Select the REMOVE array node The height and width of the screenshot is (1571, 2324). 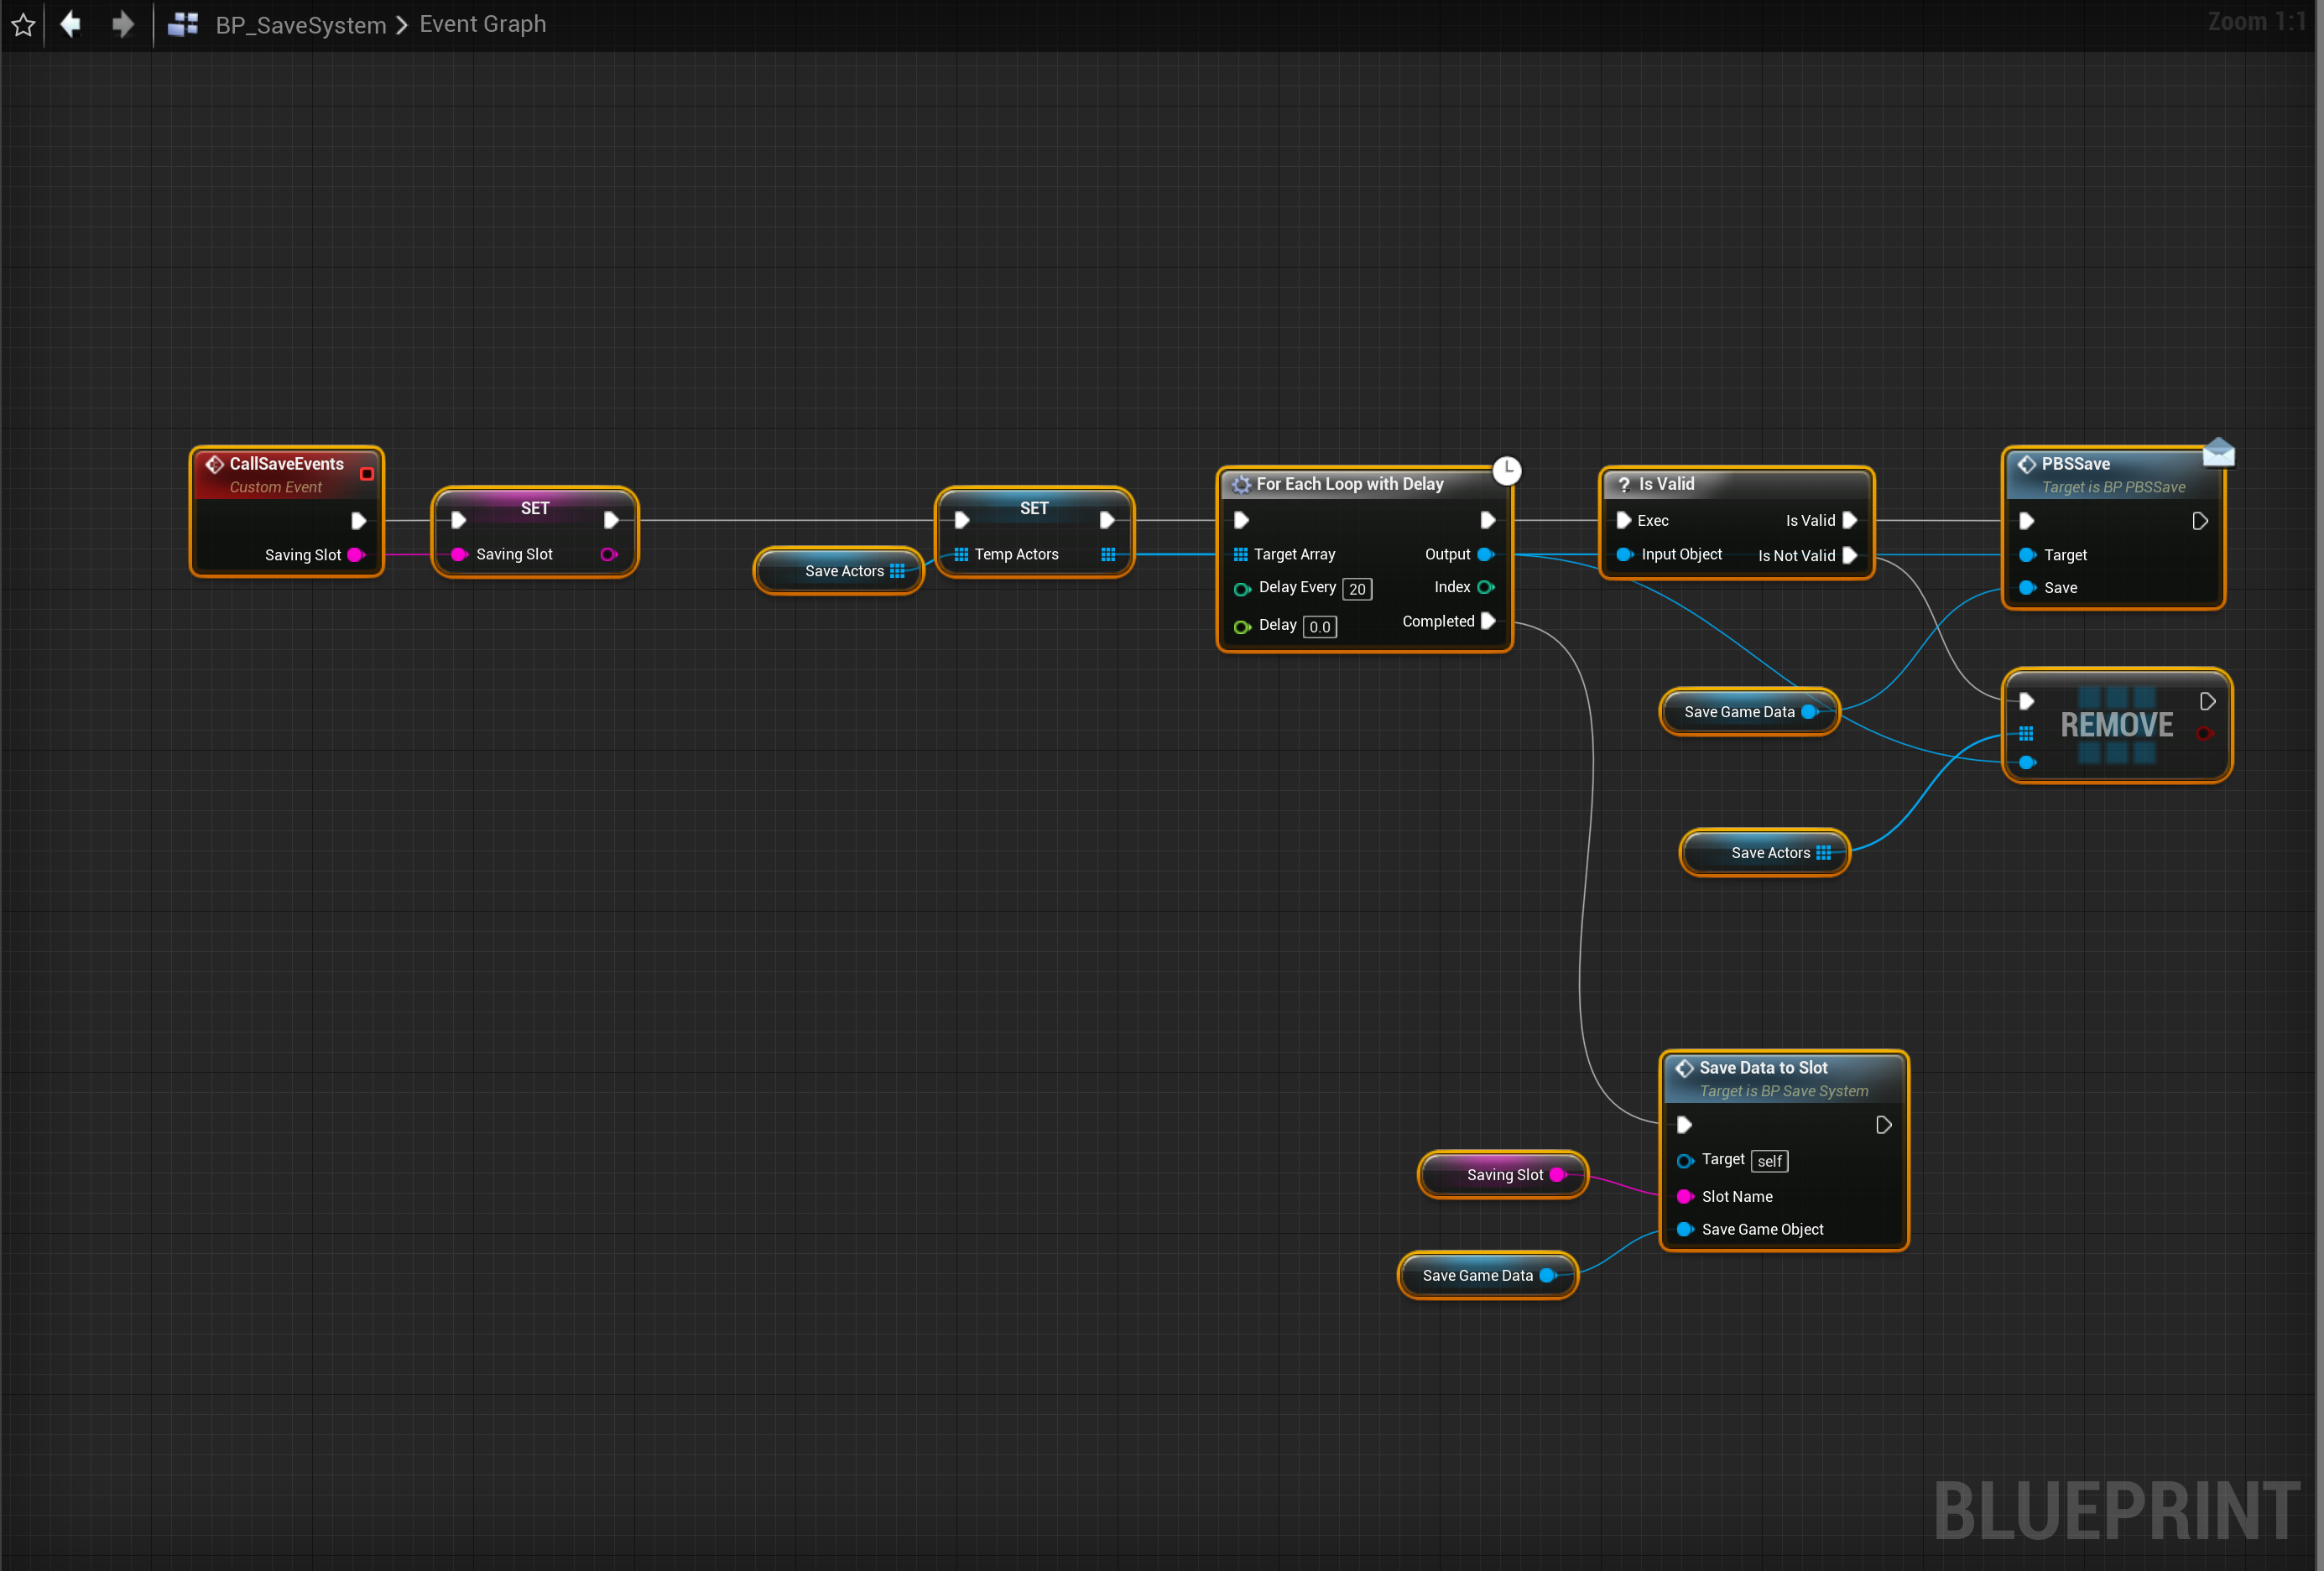click(x=2116, y=725)
